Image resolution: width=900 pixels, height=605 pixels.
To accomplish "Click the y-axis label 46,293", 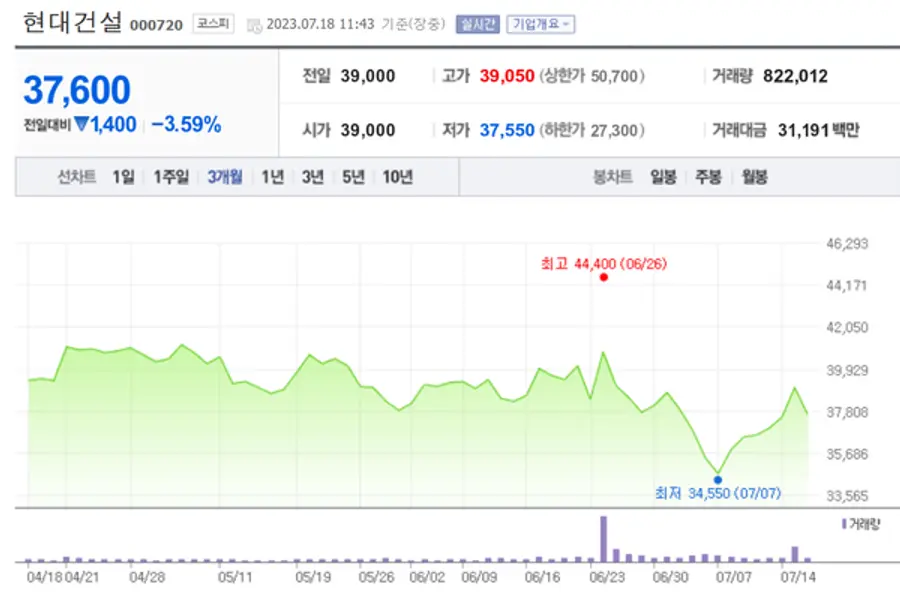I will pos(847,243).
